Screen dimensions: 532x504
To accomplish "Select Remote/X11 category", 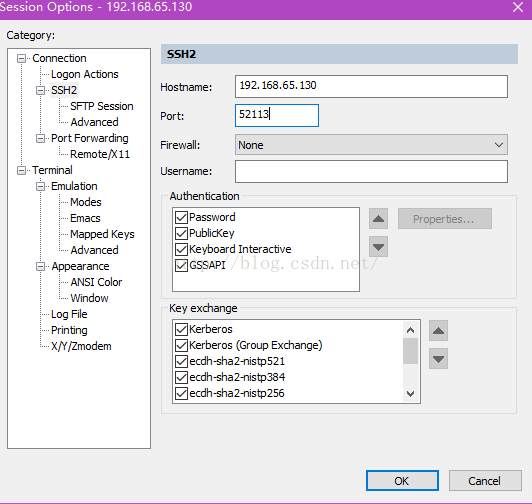I will click(100, 154).
